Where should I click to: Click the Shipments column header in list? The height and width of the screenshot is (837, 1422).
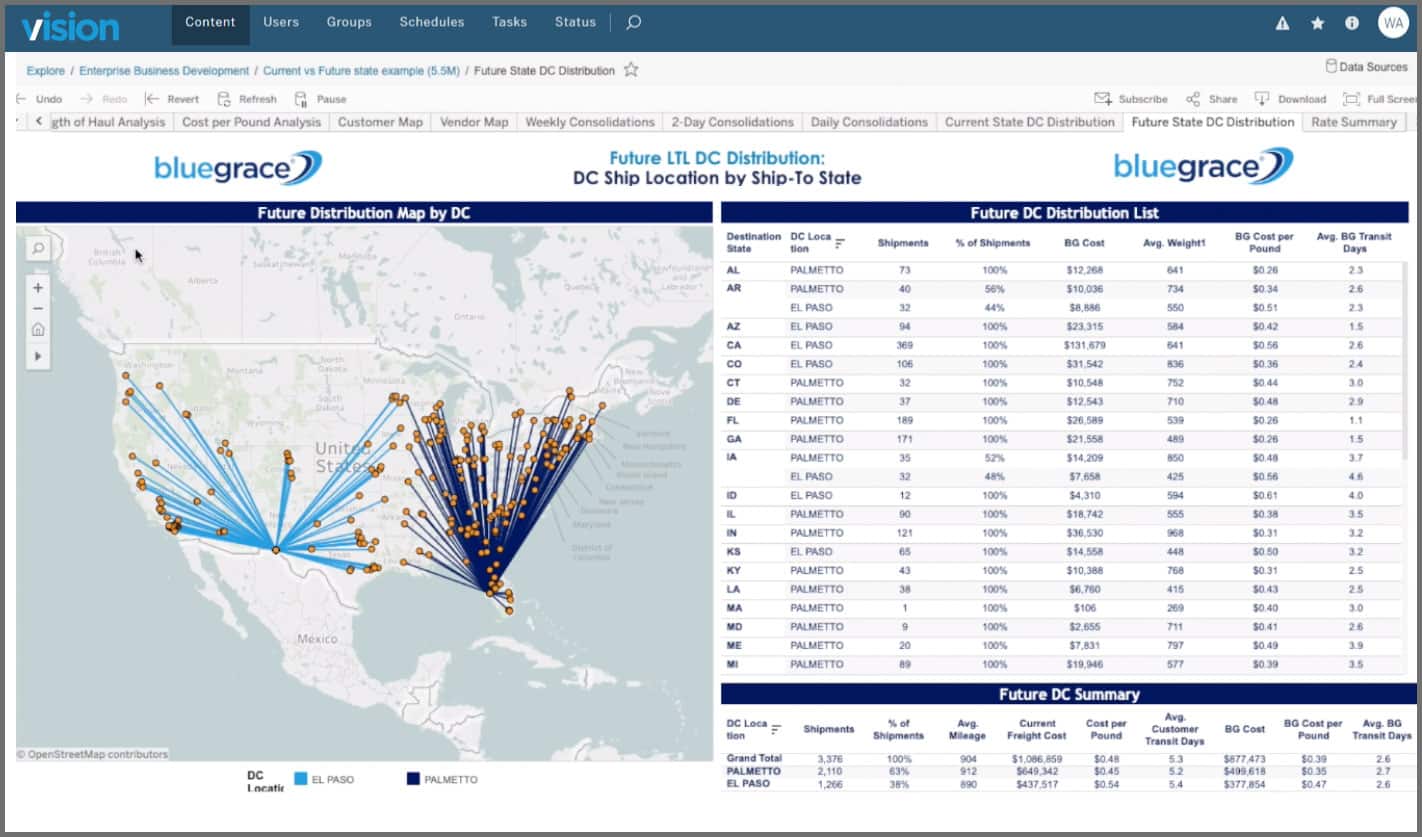[x=902, y=243]
